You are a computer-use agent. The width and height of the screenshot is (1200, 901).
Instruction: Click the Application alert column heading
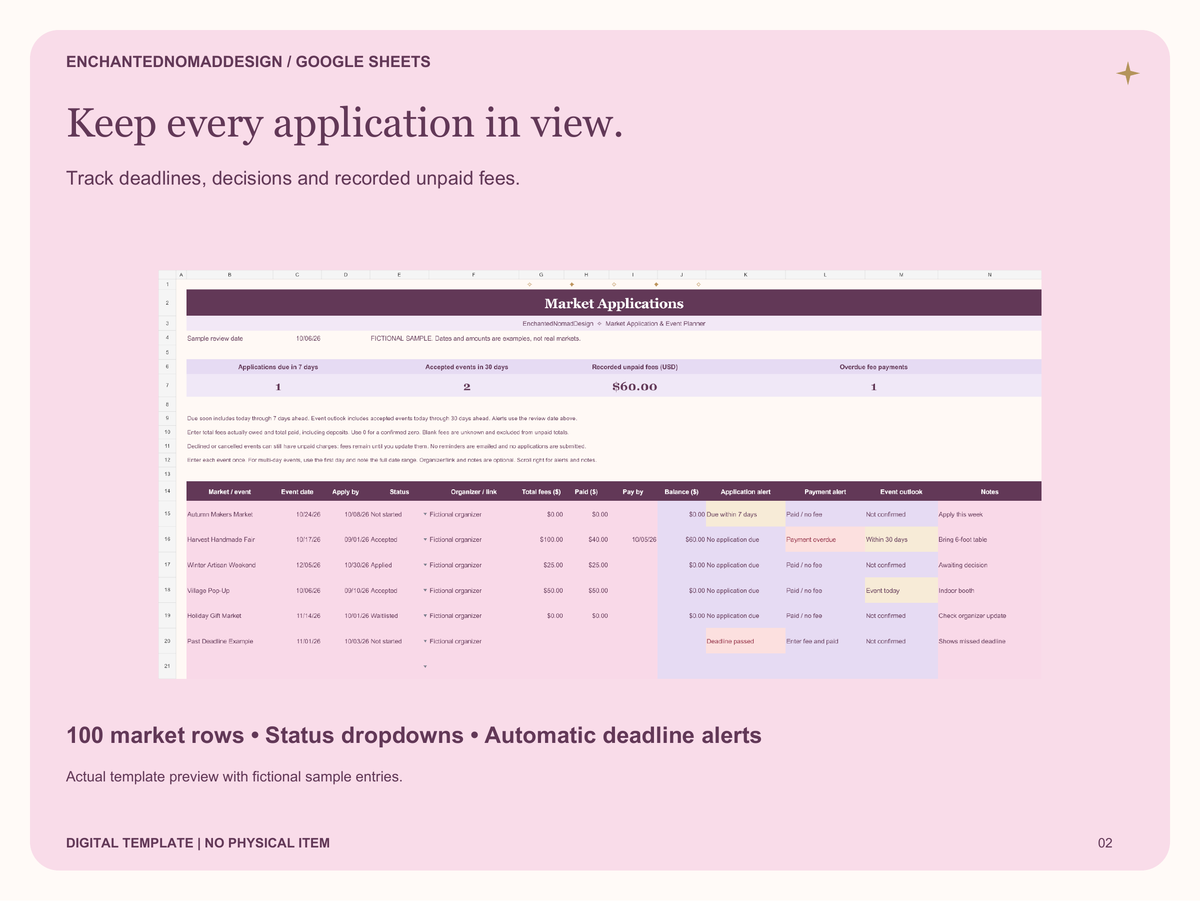(745, 492)
